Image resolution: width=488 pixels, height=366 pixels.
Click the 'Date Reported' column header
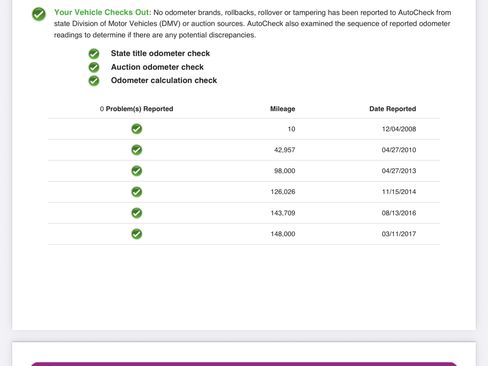(393, 109)
